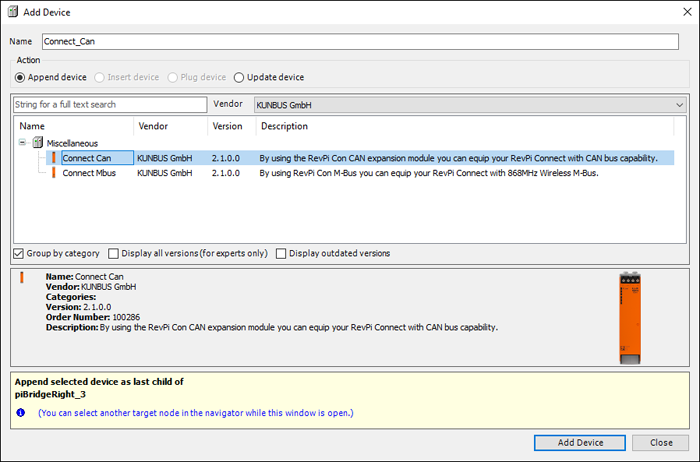Collapse the Miscellaneous tree node

22,143
